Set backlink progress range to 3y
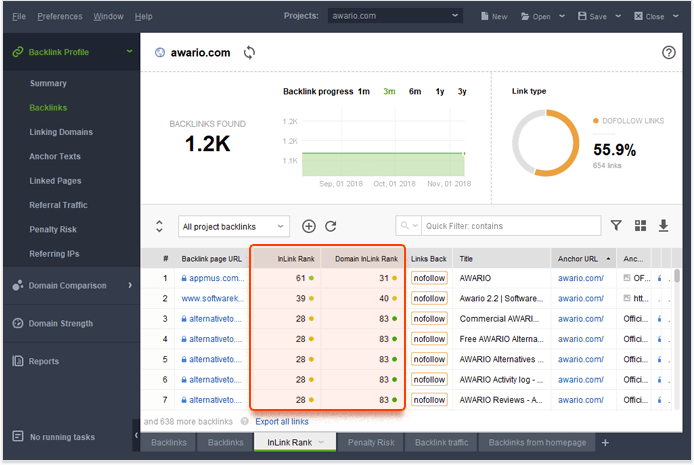The height and width of the screenshot is (465, 694). pos(462,91)
